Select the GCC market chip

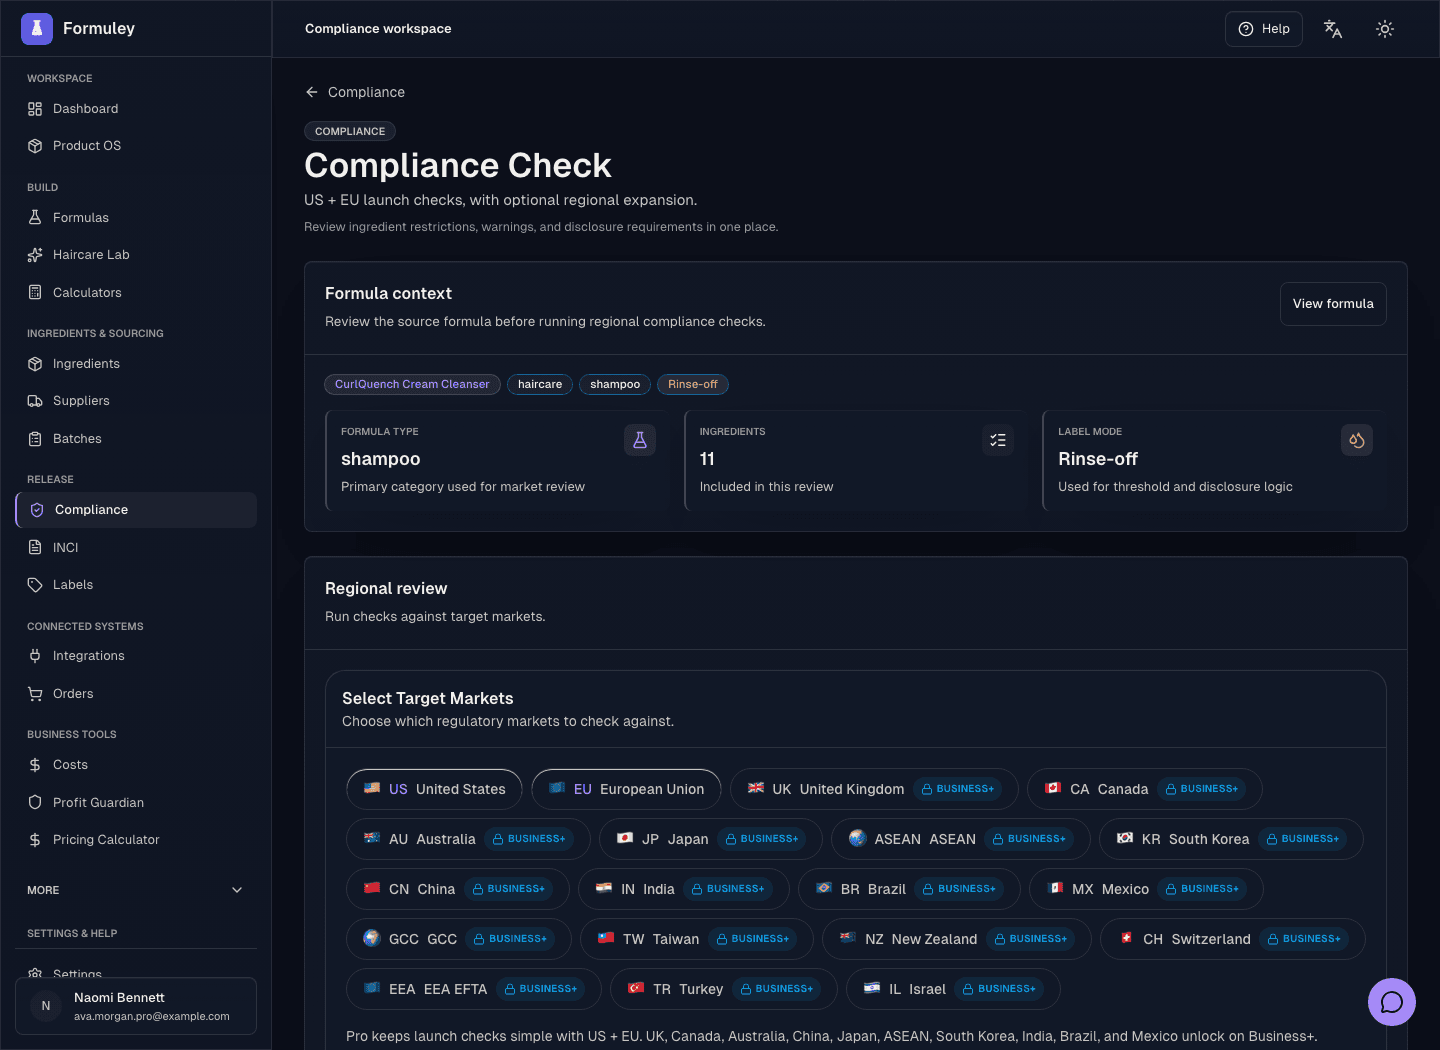pyautogui.click(x=458, y=939)
